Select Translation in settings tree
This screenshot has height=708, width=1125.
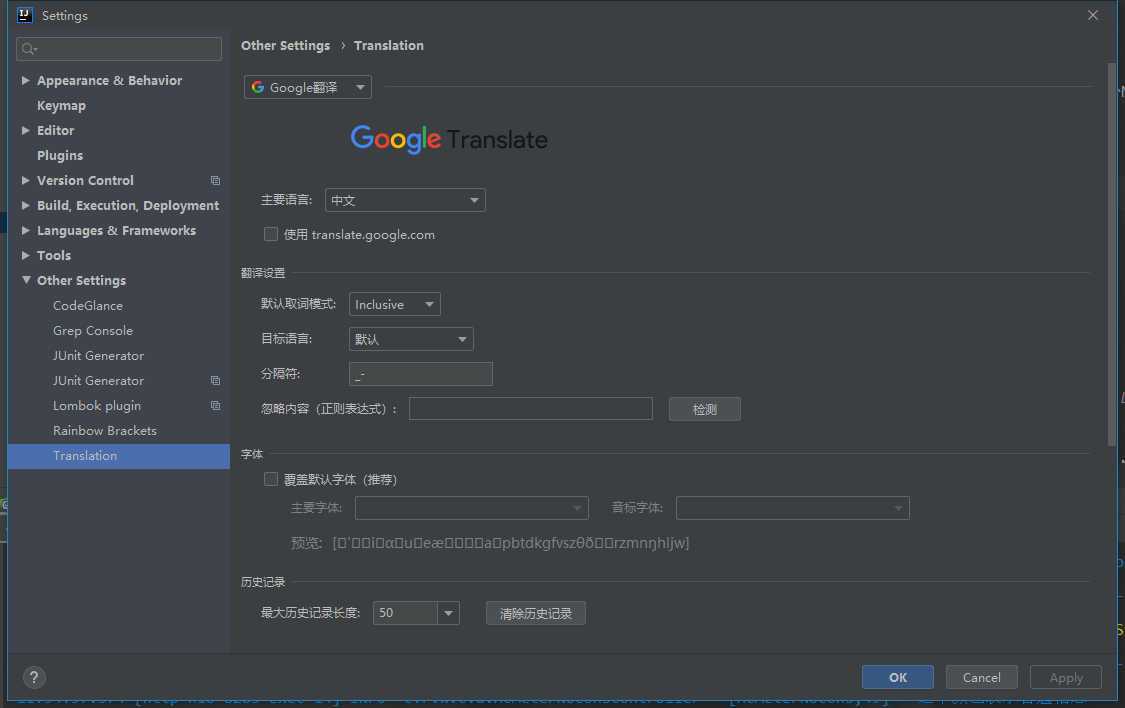(118, 456)
